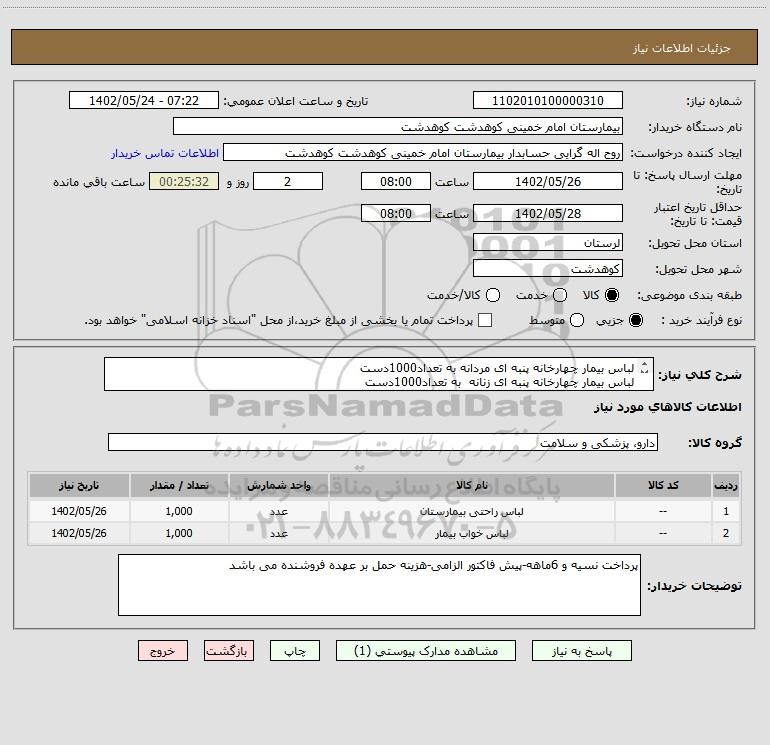Click the response deadline date 1402/05/26 field
The width and height of the screenshot is (770, 745).
tap(548, 181)
